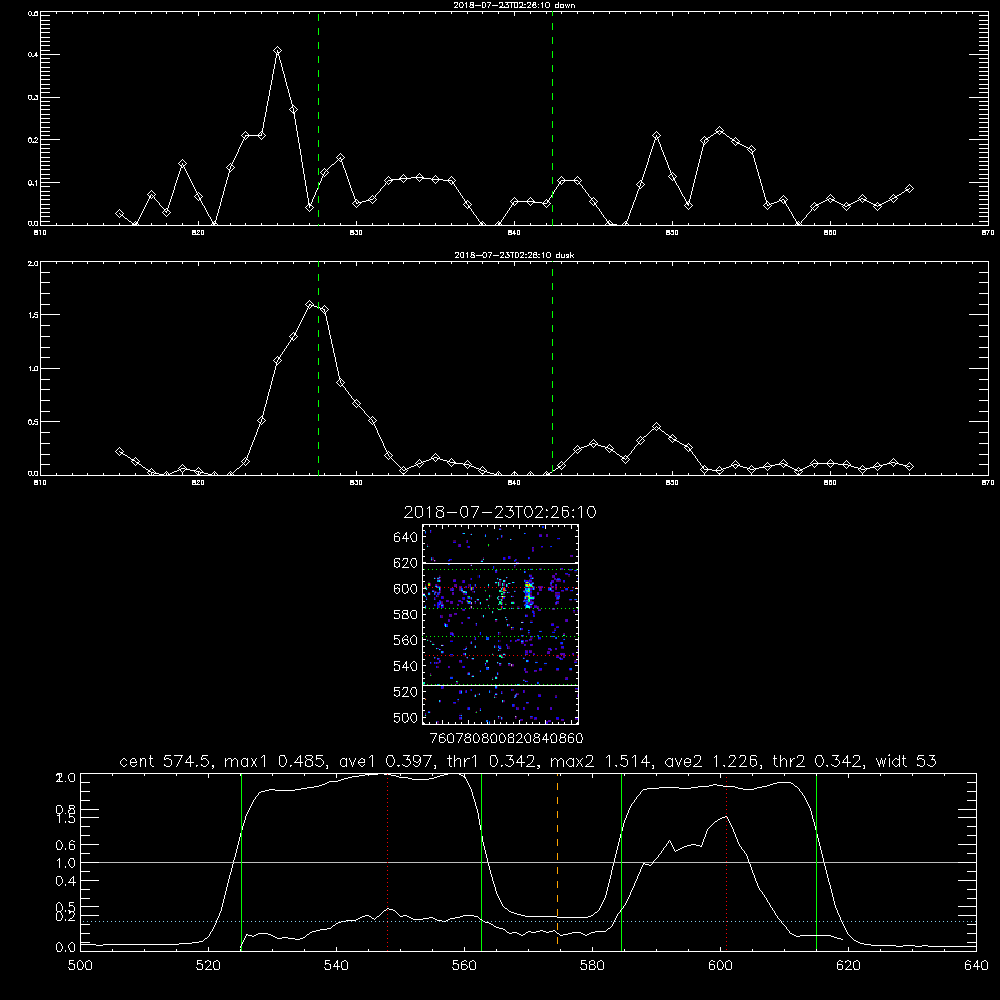1000x1000 pixels.
Task: Click the red dotted line near 548 in bottom plot
Action: 388,861
